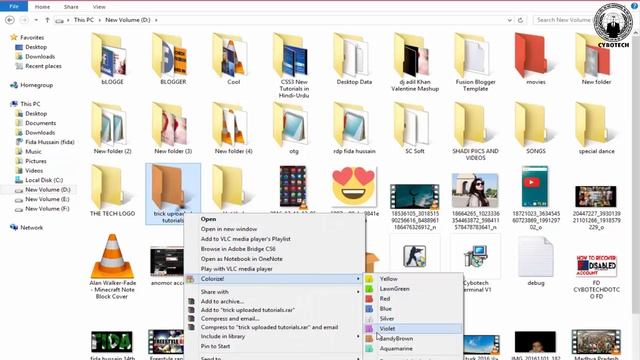Viewport: 640px width, 360px height.
Task: Open Fida Hussain (fida) in sidebar
Action: (x=50, y=142)
